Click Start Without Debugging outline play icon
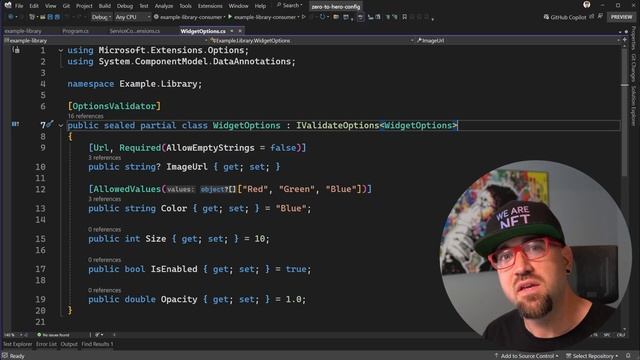The height and width of the screenshot is (360, 640). click(304, 17)
